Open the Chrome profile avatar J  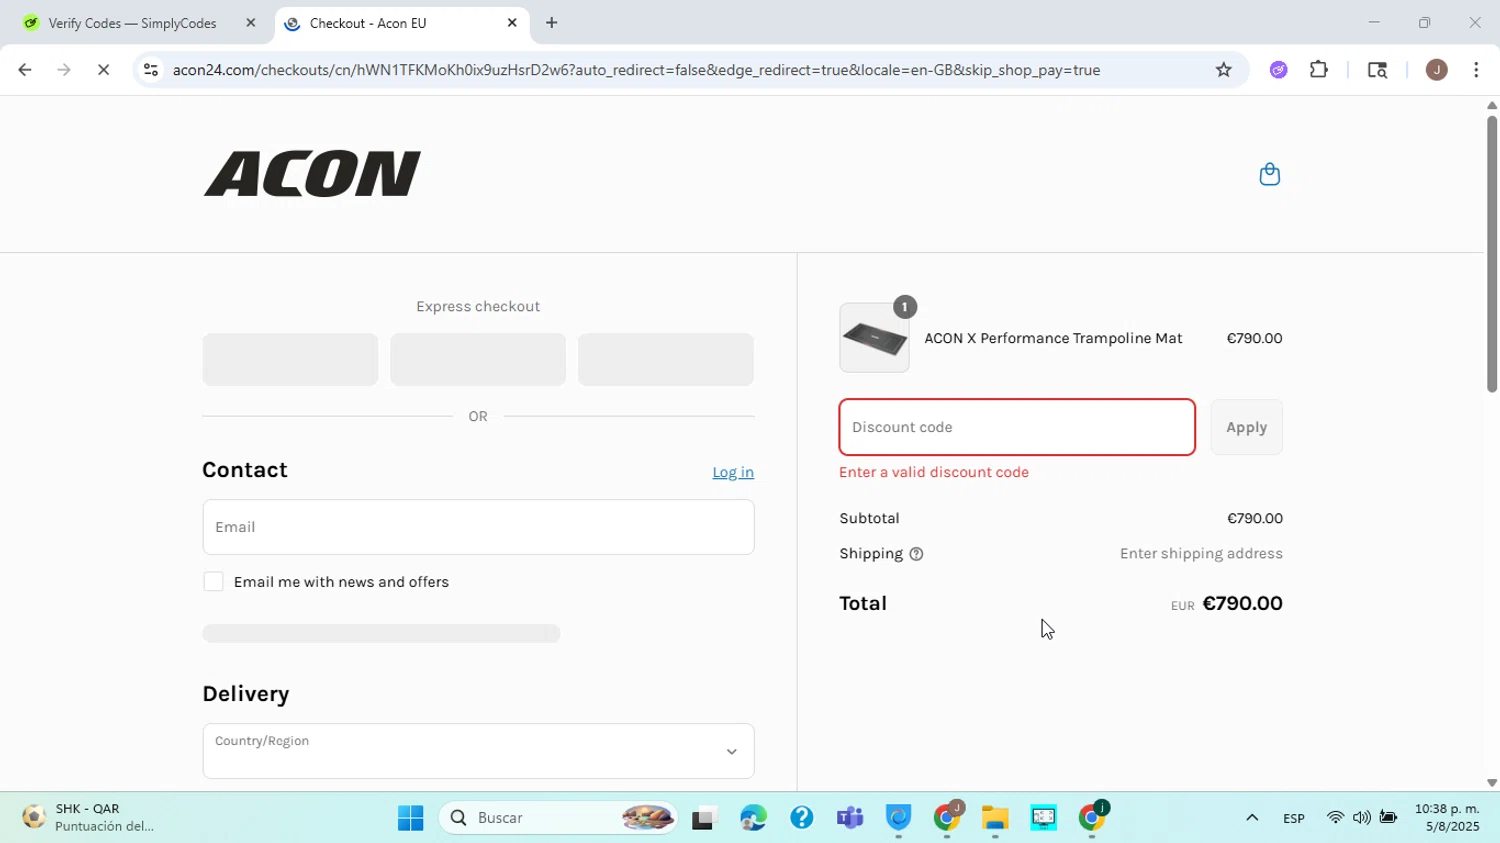click(1436, 70)
